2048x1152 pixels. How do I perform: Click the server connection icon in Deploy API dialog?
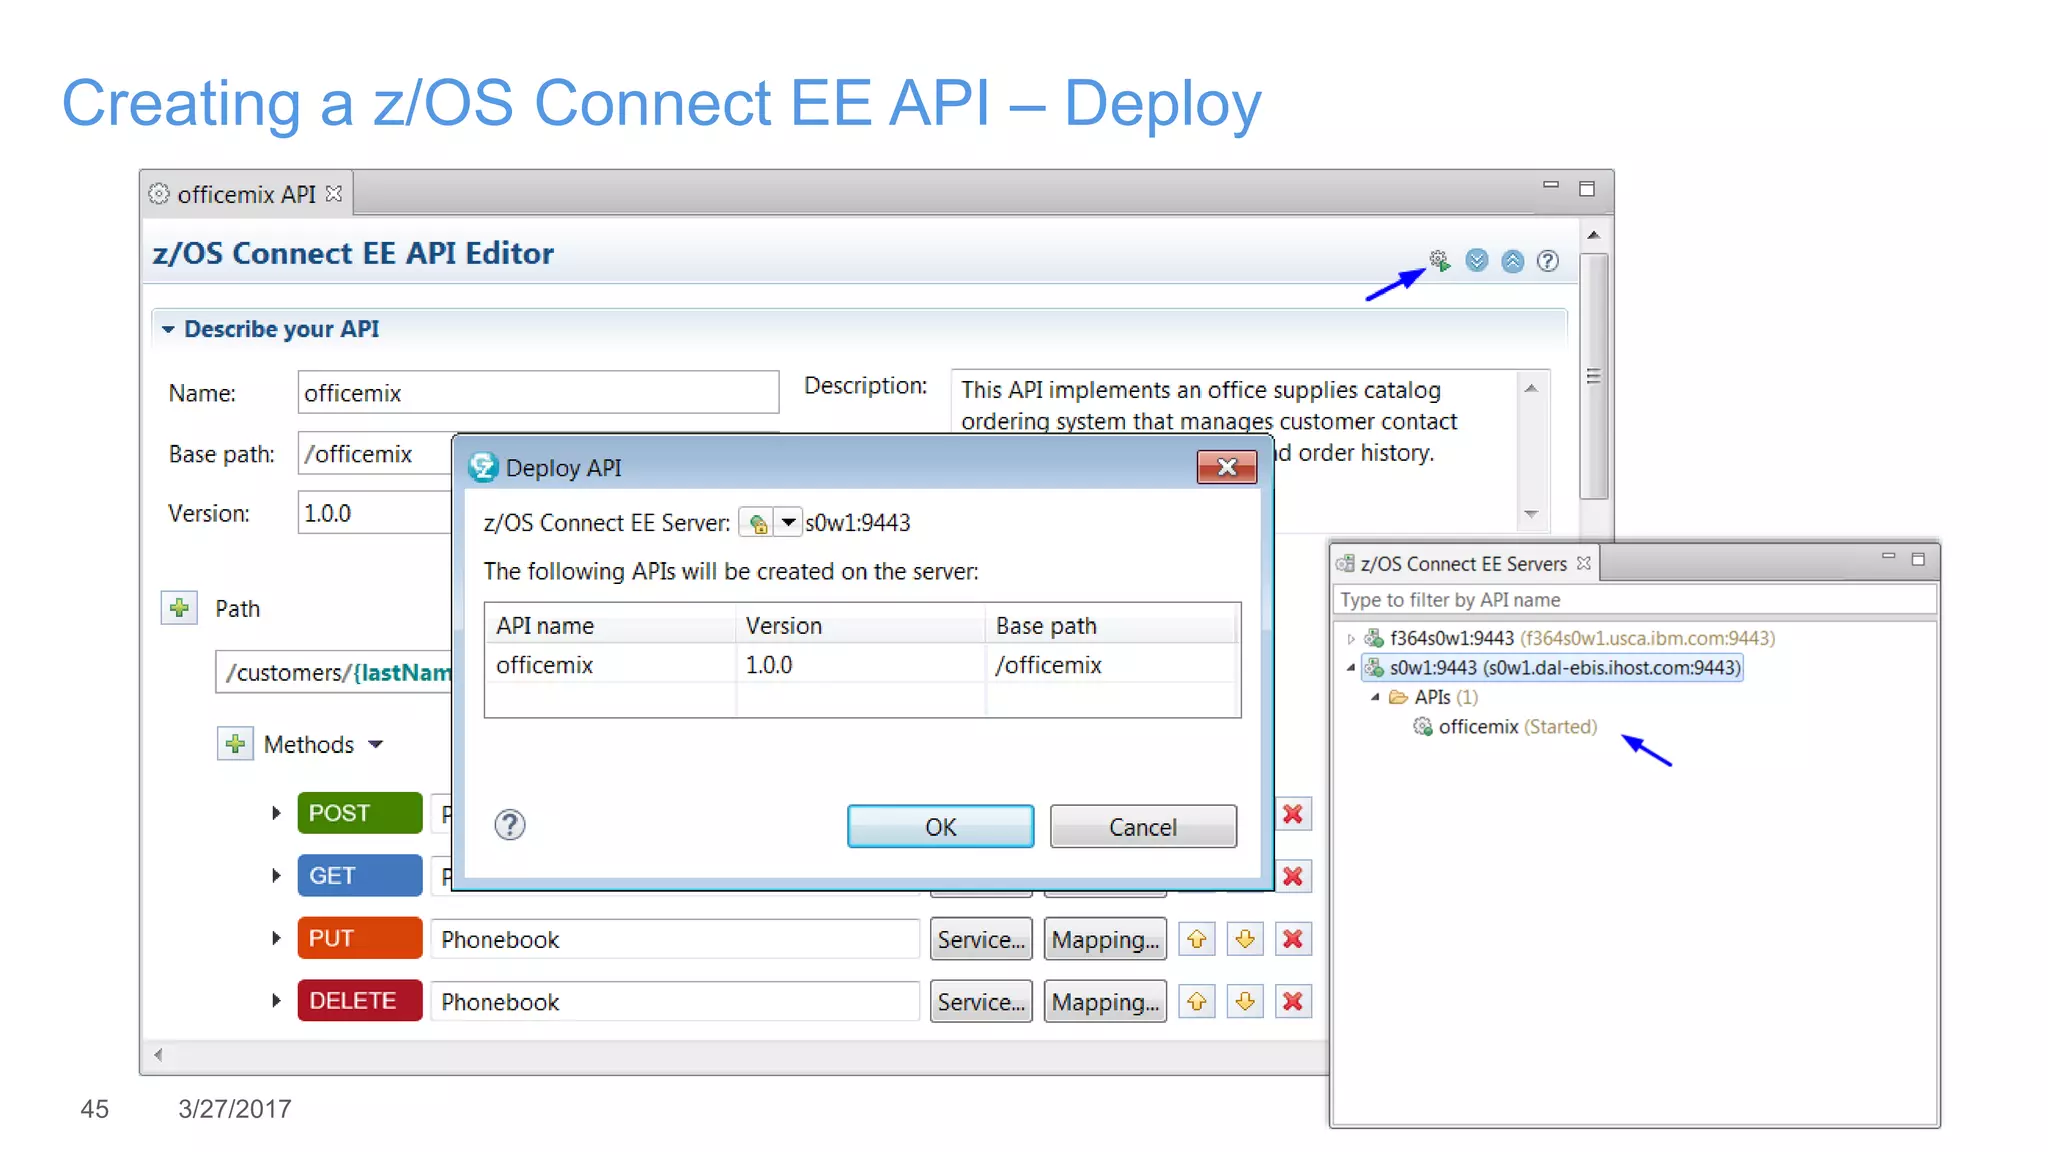(758, 523)
